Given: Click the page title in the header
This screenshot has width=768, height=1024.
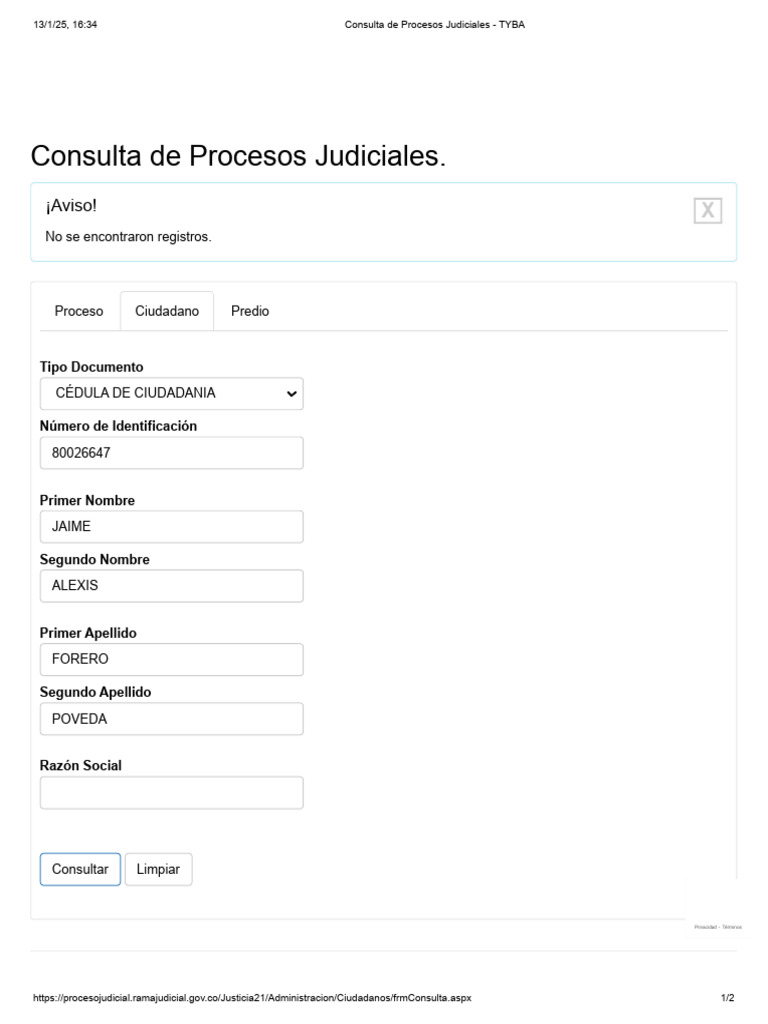Looking at the screenshot, I should [434, 25].
